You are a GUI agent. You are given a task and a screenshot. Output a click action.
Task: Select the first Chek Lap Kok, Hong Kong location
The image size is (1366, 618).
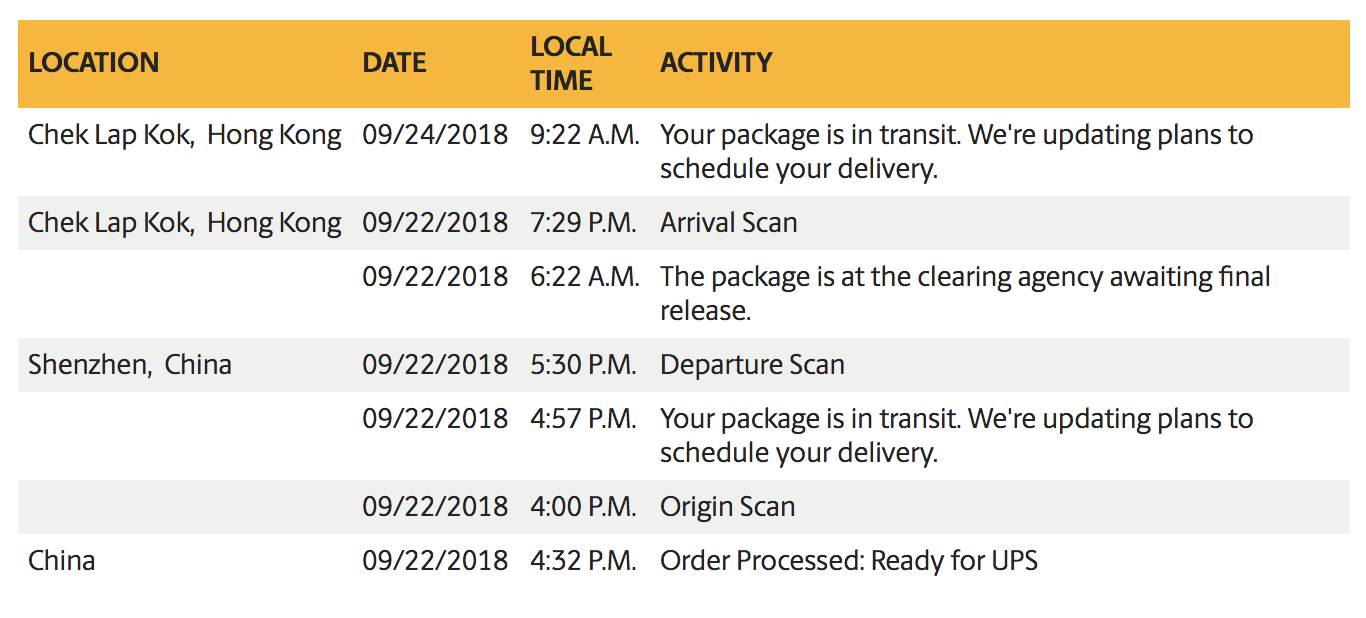click(x=184, y=135)
